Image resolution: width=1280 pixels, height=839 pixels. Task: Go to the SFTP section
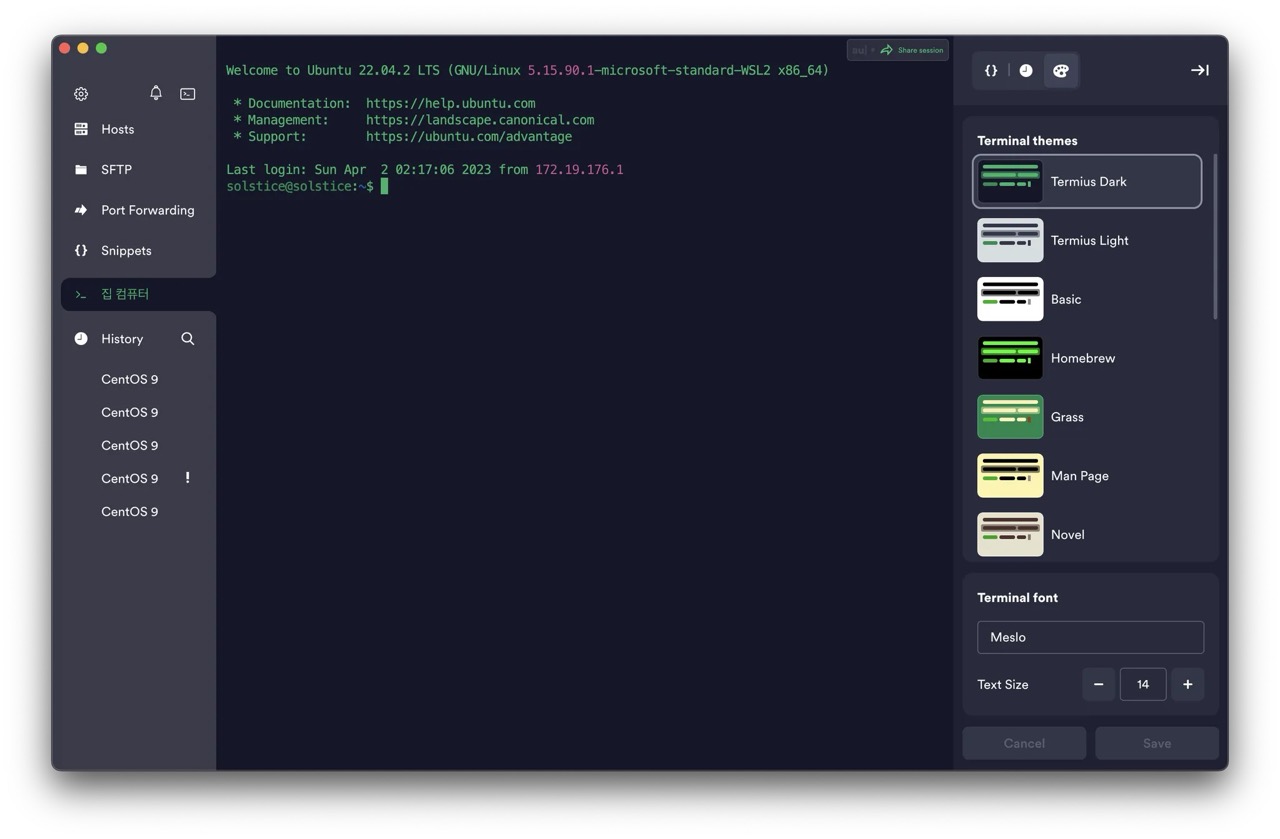tap(116, 170)
